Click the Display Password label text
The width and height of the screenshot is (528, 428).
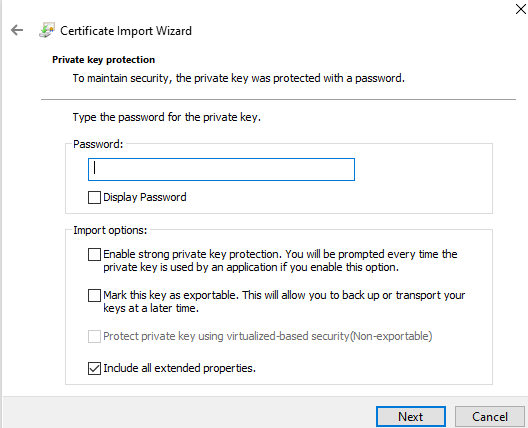(x=145, y=197)
